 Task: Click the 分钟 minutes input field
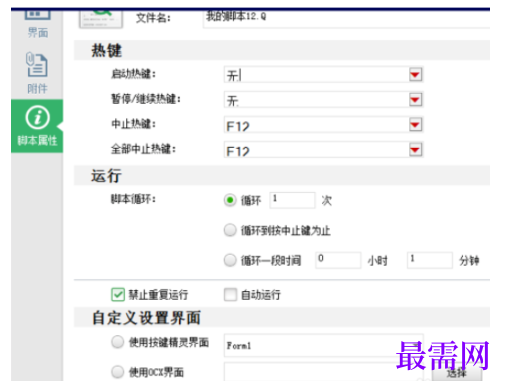tap(430, 260)
